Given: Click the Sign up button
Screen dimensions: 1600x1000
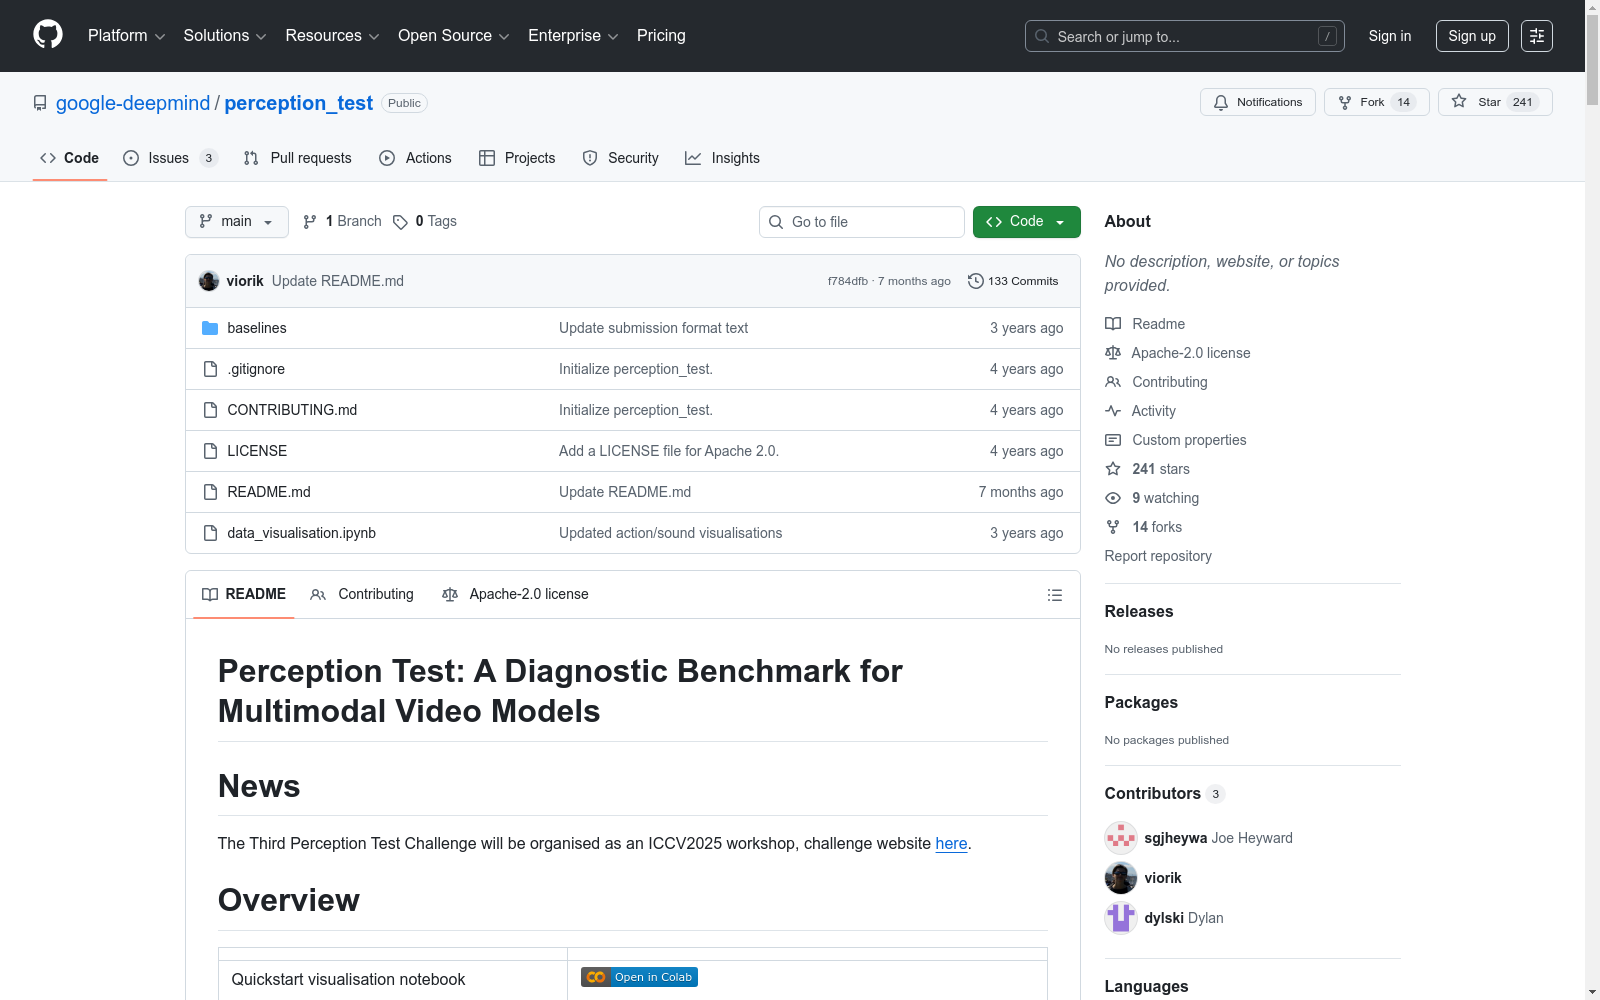Looking at the screenshot, I should click(1472, 36).
